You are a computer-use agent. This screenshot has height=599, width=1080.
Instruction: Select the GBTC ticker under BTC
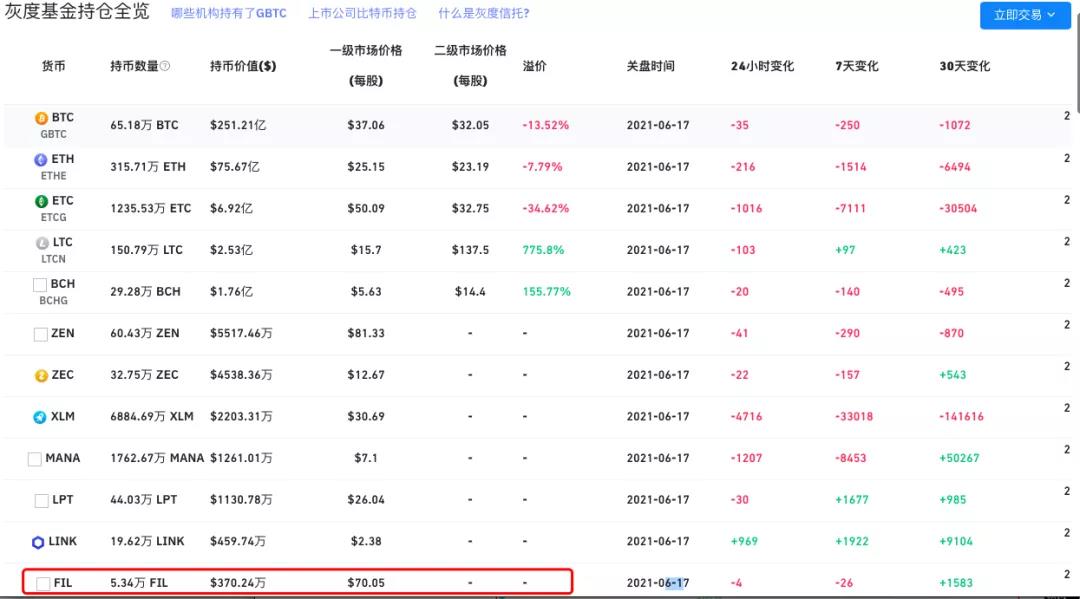pyautogui.click(x=53, y=134)
